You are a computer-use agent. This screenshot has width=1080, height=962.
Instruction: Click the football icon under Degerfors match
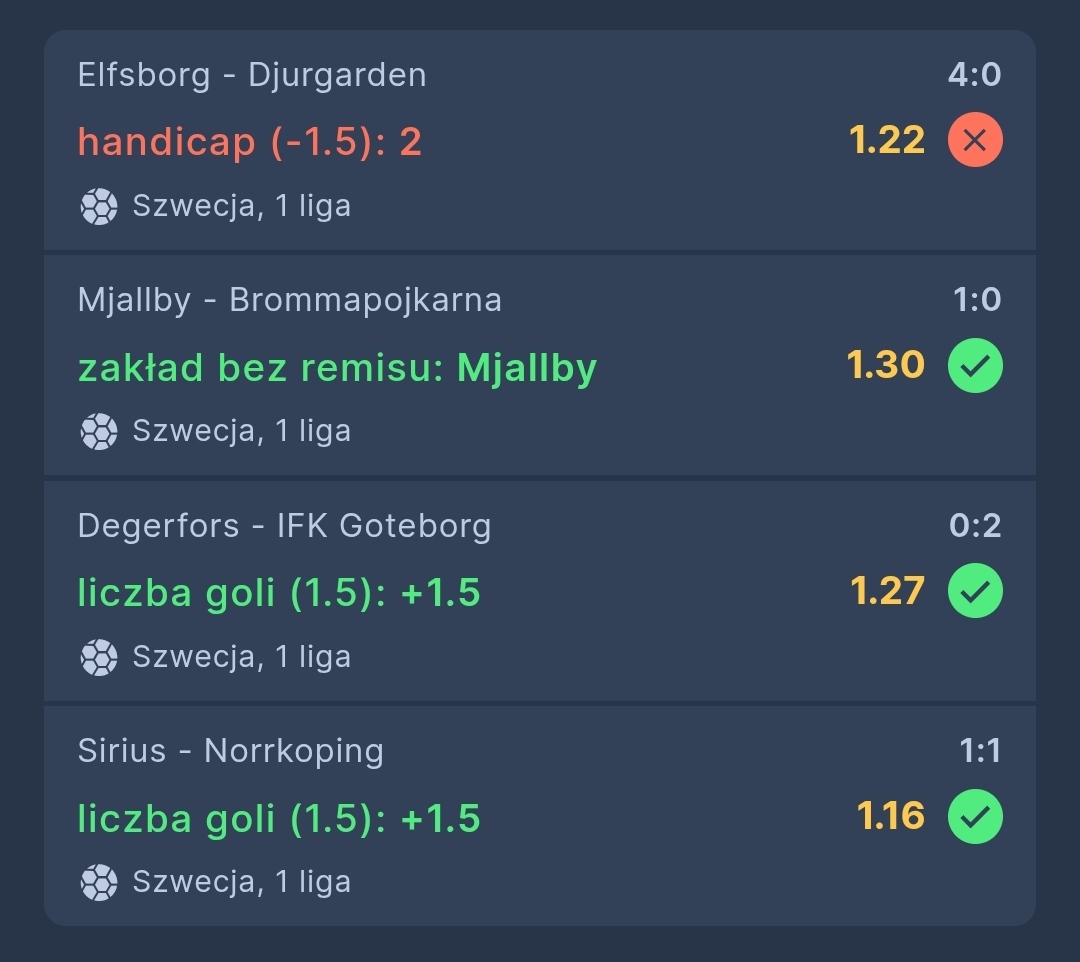click(x=99, y=658)
